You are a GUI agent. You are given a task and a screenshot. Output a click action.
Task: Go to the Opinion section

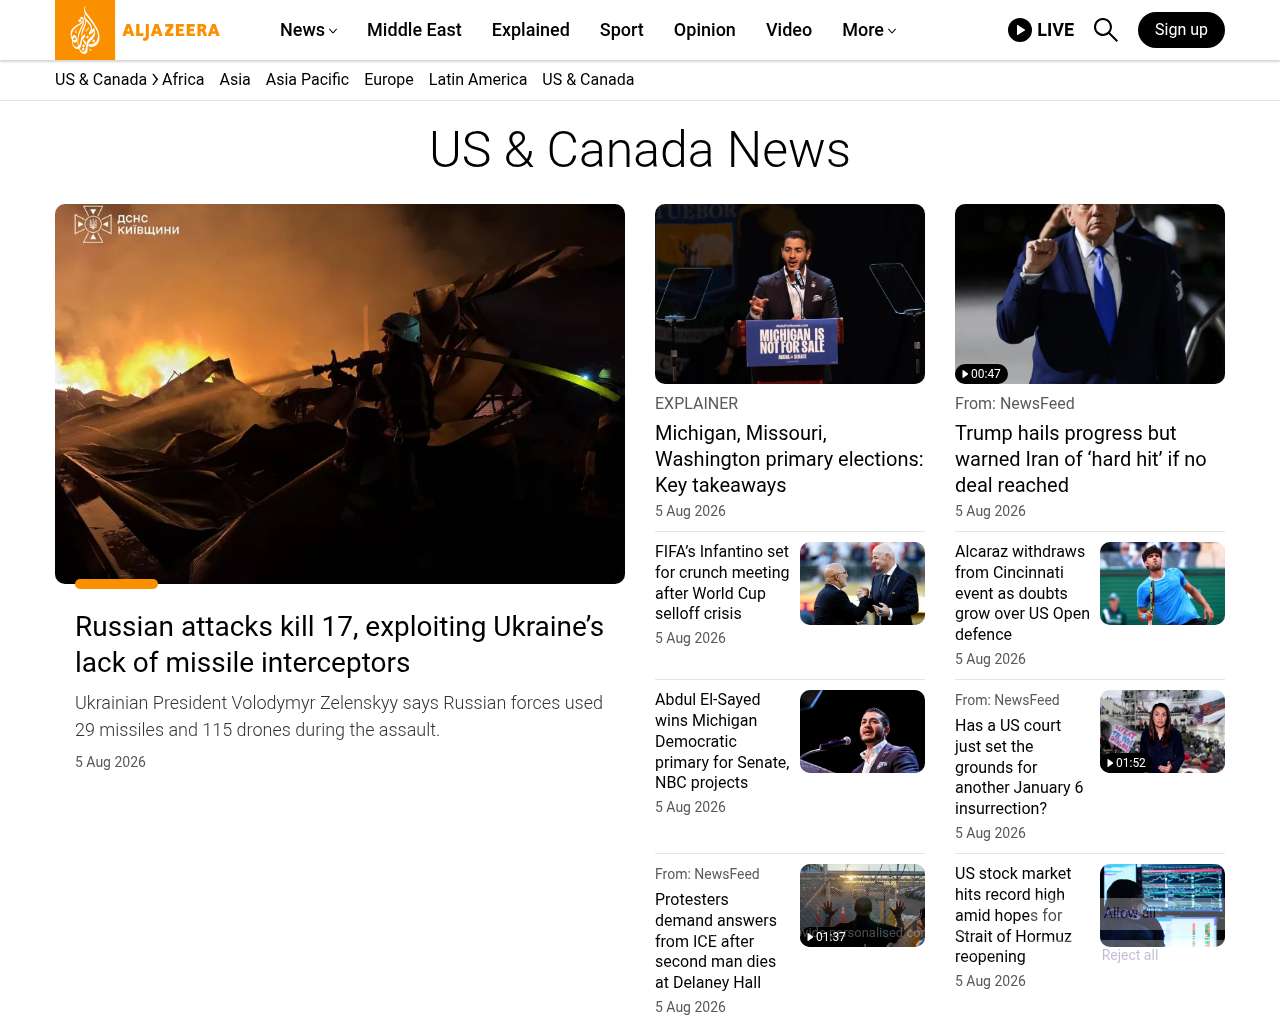(x=705, y=30)
